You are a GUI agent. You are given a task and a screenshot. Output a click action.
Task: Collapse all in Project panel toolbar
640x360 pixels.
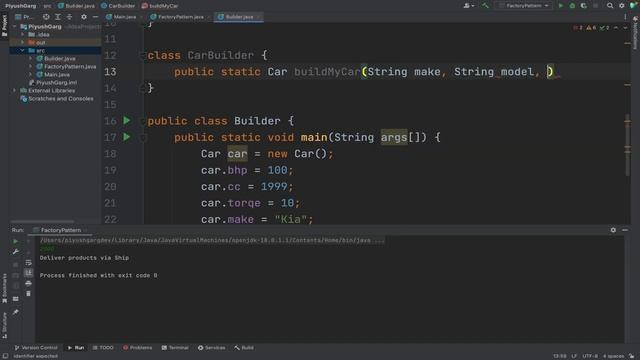pyautogui.click(x=69, y=17)
